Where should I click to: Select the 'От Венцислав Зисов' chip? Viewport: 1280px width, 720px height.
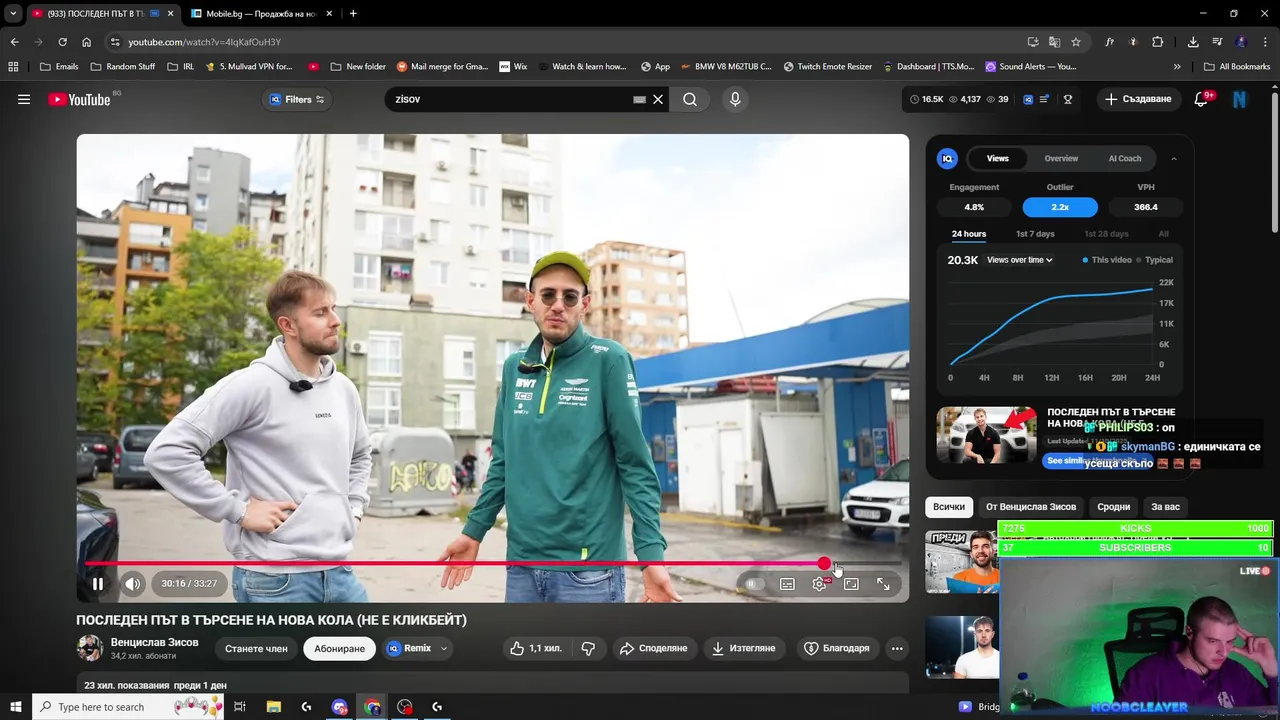click(1030, 507)
